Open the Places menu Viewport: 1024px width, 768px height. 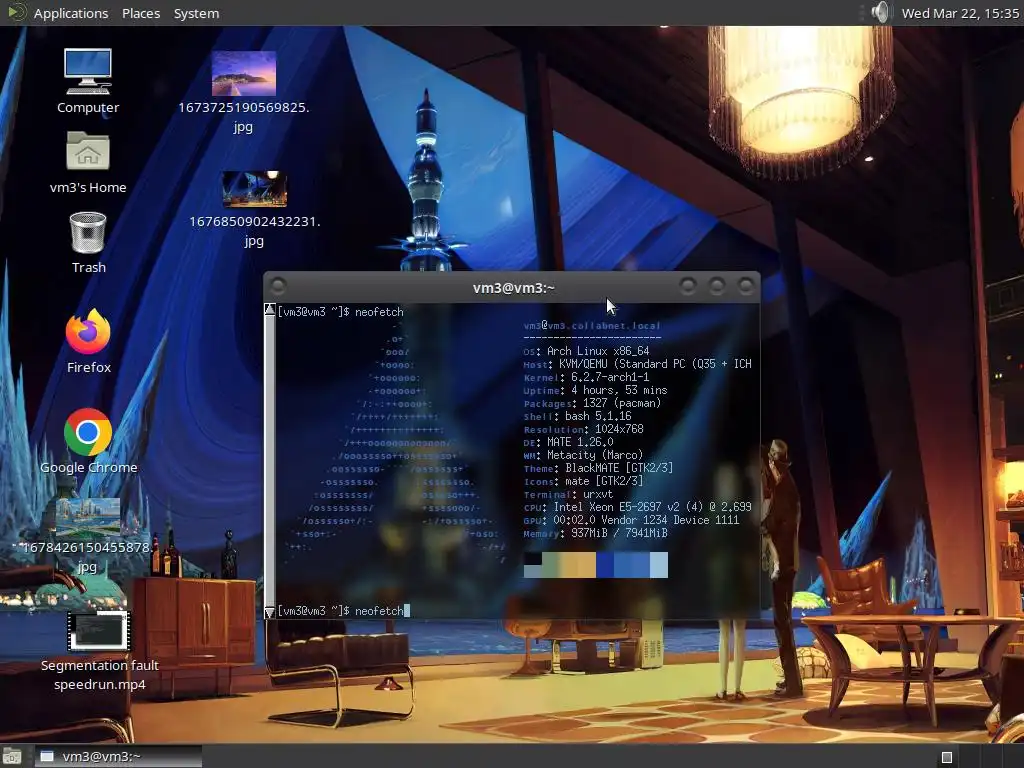click(141, 13)
